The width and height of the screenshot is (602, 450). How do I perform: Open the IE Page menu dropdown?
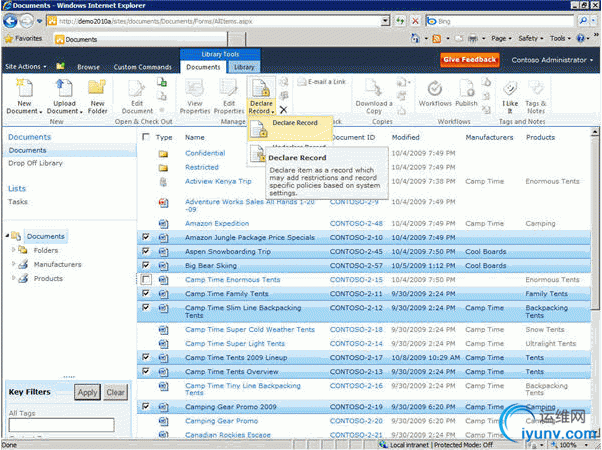501,38
